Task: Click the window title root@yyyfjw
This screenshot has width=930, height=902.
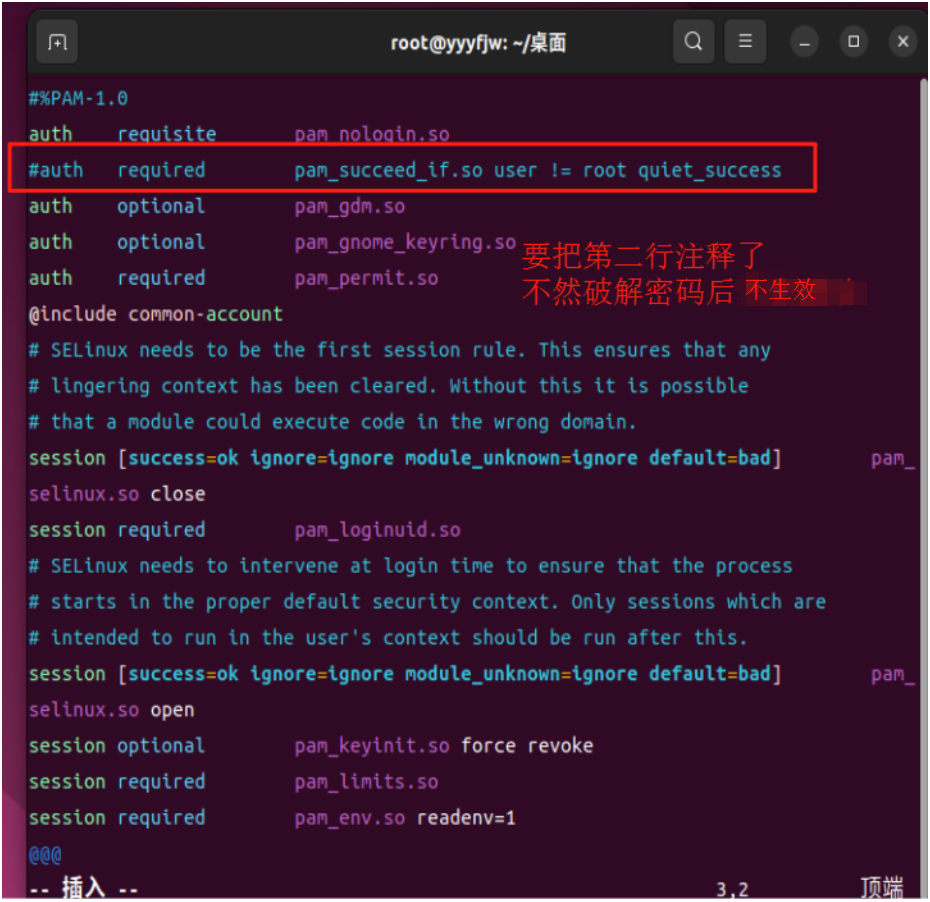Action: pyautogui.click(x=478, y=43)
